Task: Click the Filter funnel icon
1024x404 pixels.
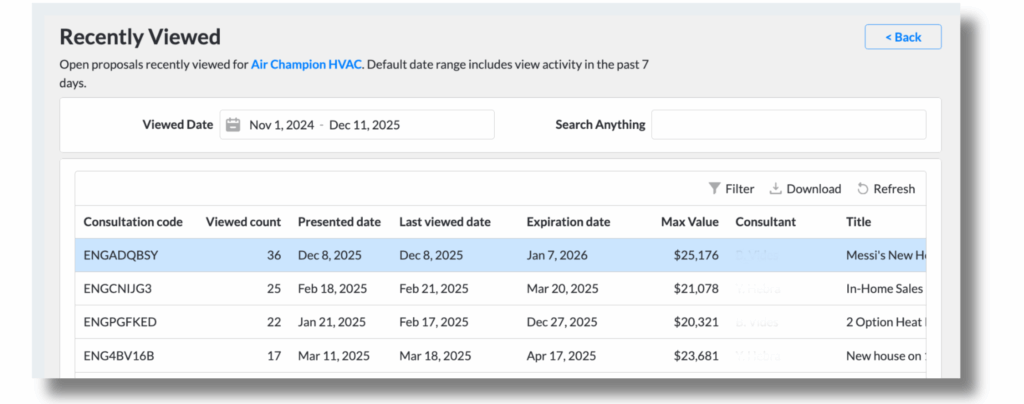Action: [714, 189]
